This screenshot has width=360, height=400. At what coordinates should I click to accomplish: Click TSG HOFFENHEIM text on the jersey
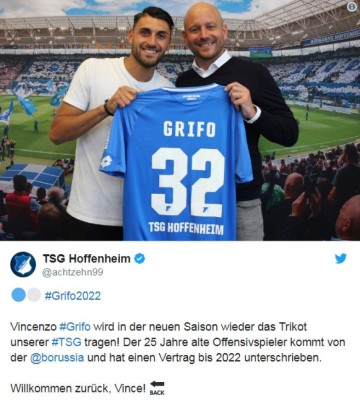point(186,228)
